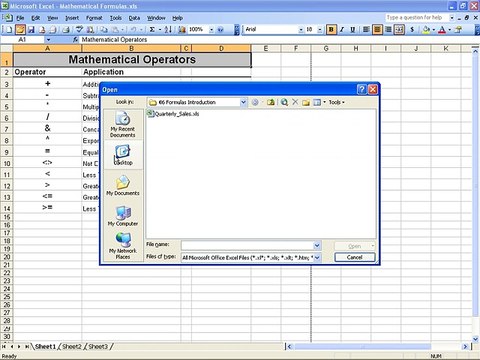
Task: Click the Copy toolbar icon
Action: (104, 30)
